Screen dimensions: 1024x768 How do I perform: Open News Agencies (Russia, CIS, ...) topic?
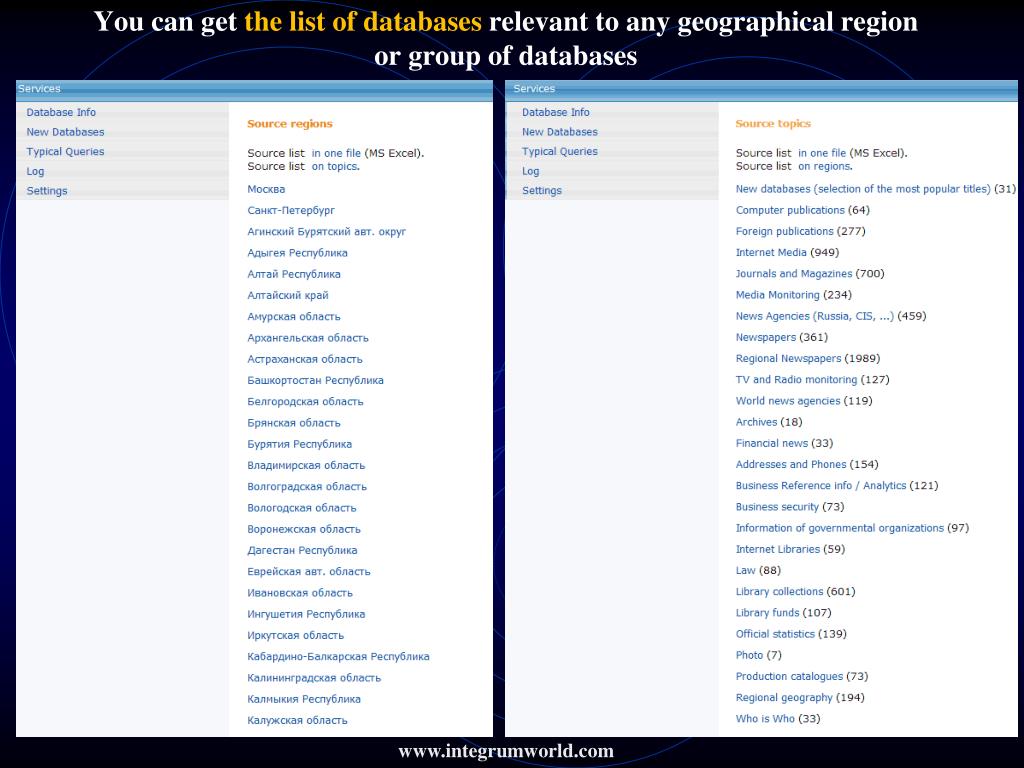814,316
